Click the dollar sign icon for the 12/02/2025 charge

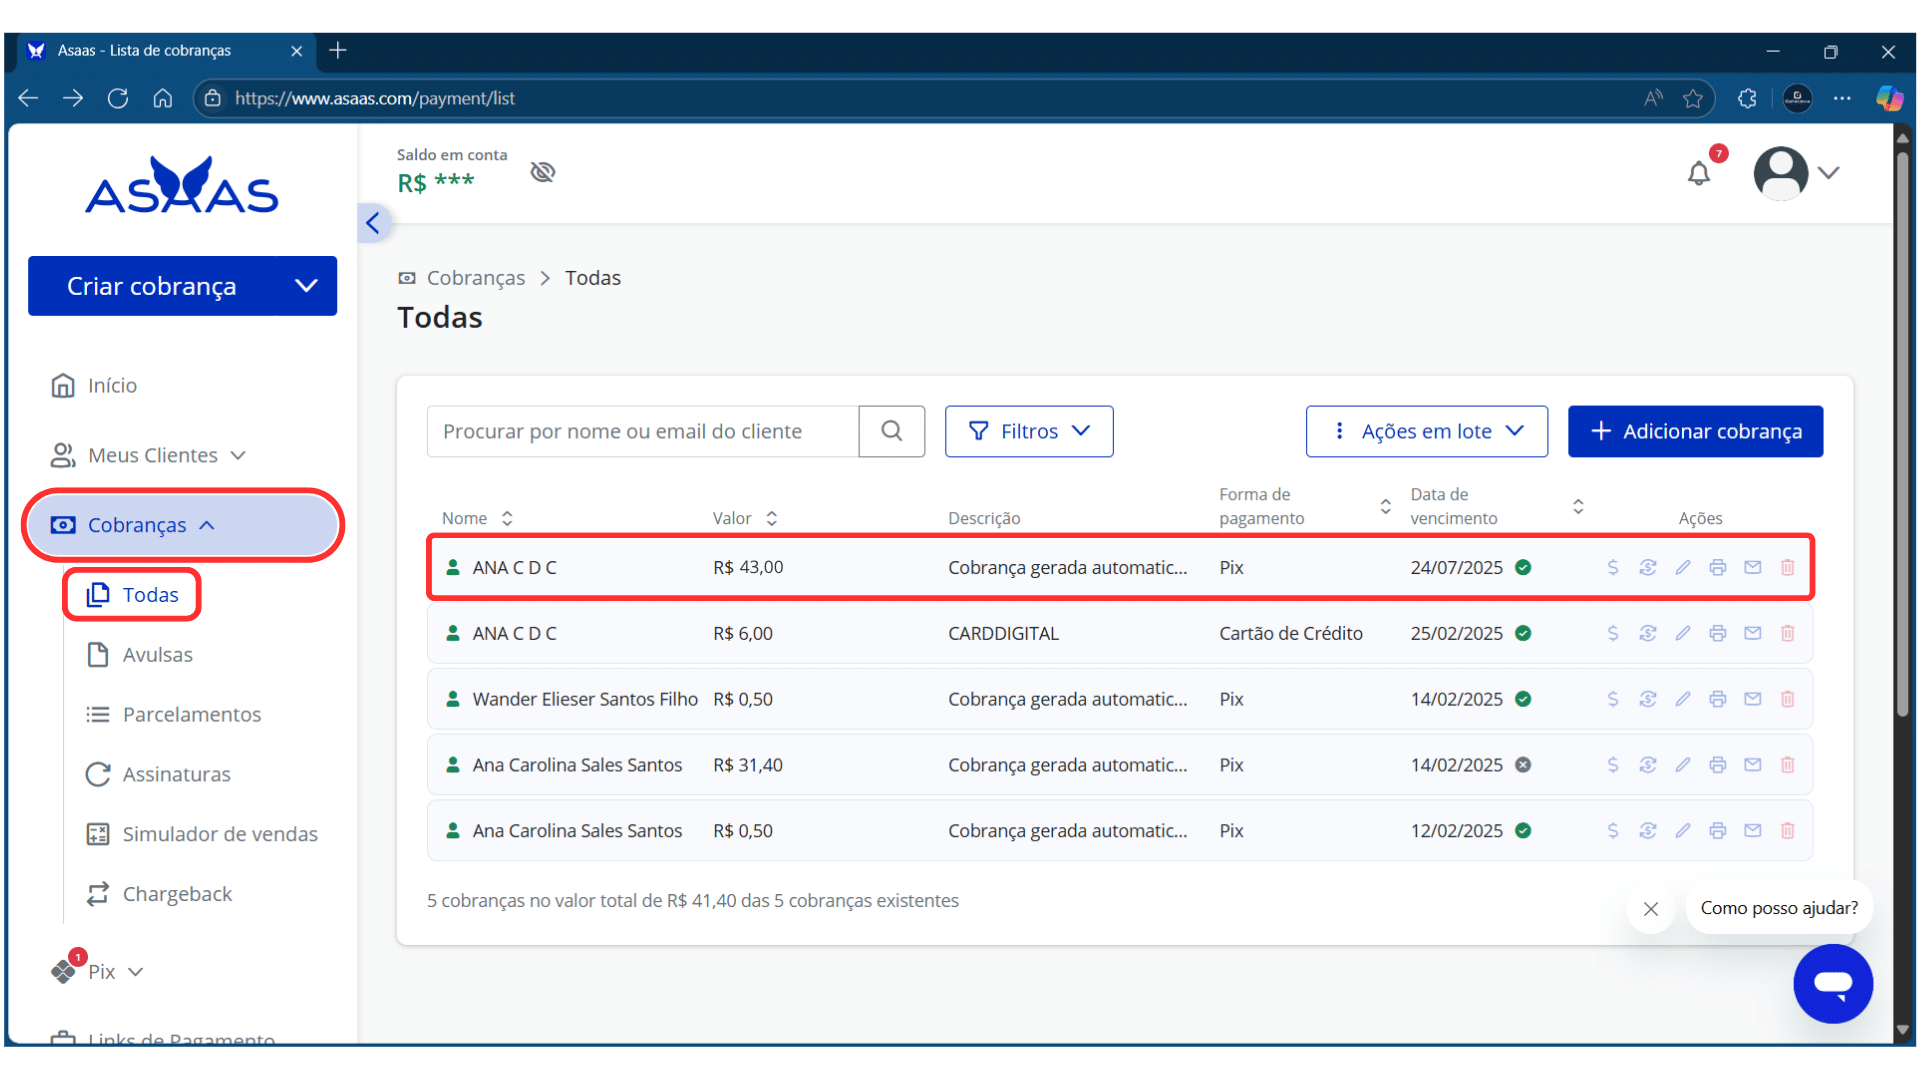1612,831
